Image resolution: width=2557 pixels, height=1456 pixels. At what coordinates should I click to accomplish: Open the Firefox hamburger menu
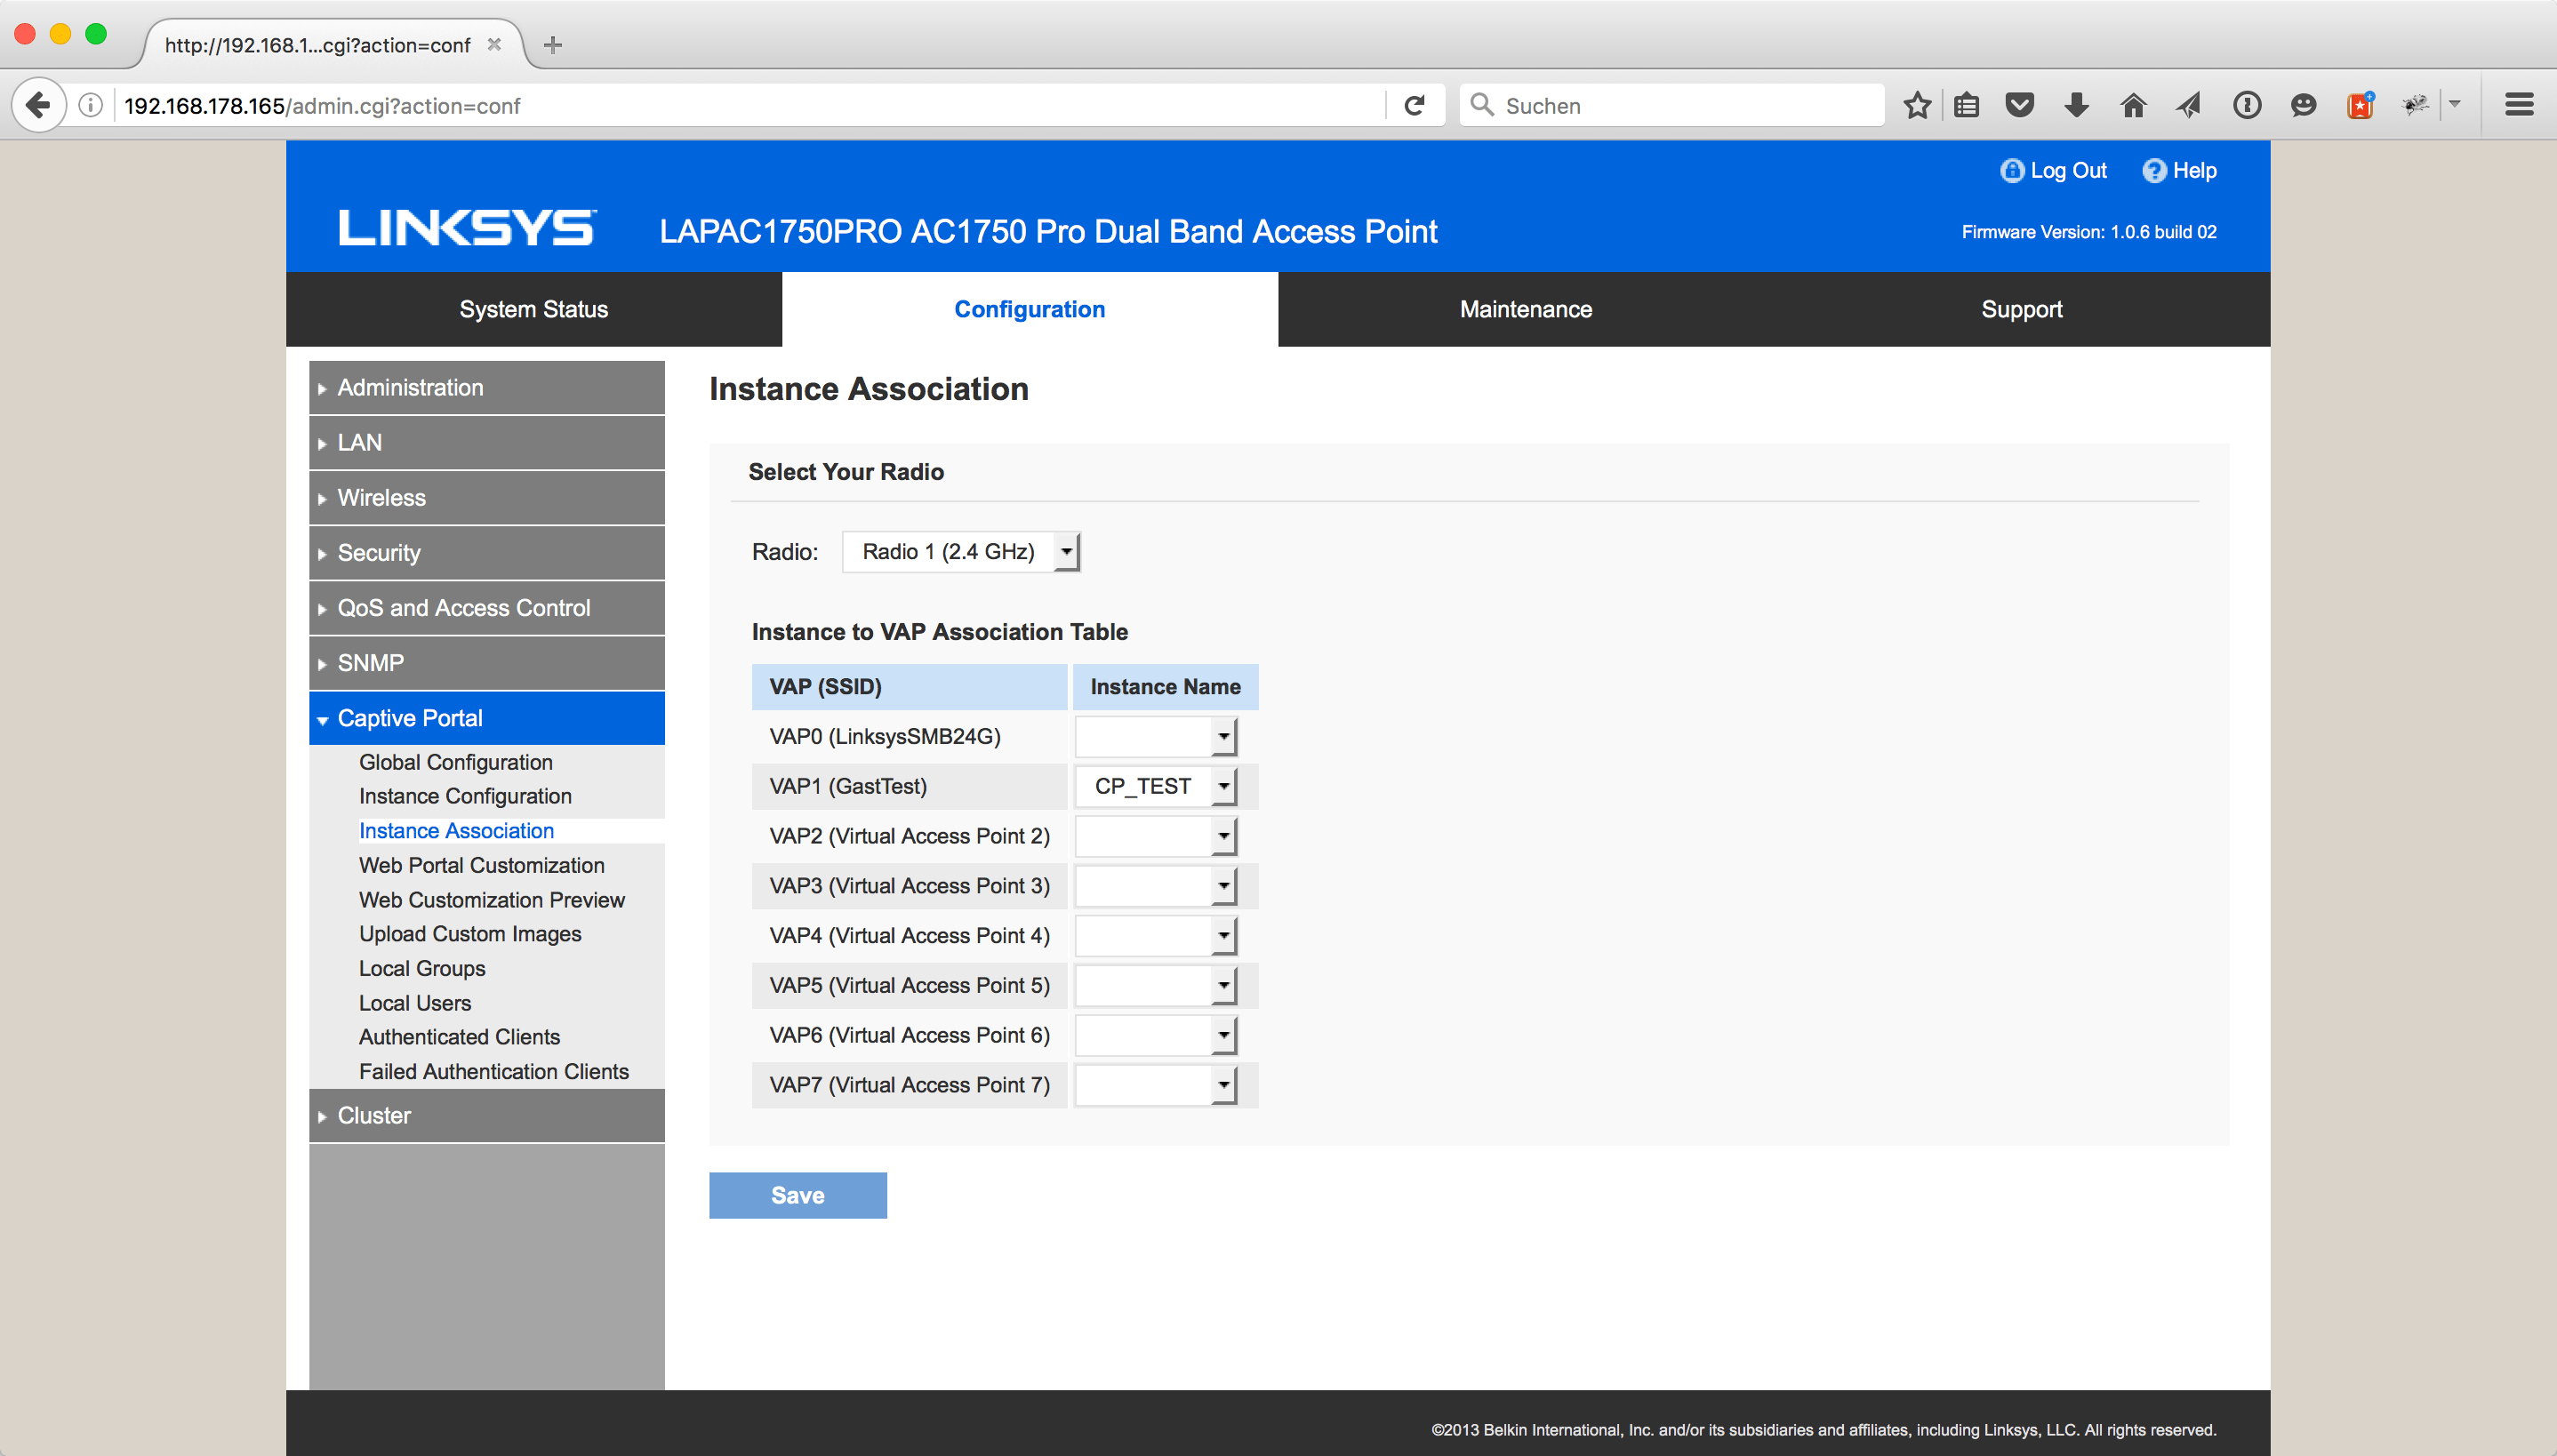click(2518, 105)
